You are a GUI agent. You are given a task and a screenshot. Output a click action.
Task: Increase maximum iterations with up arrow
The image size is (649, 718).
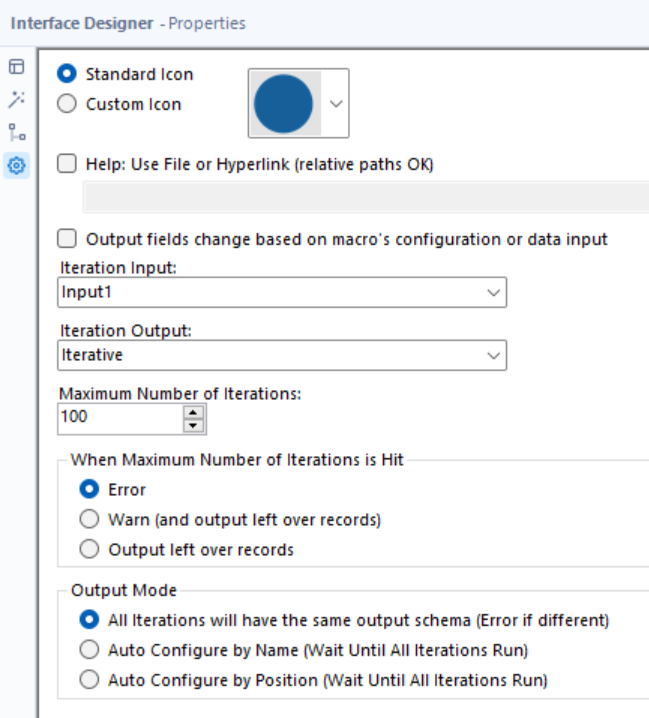(193, 411)
